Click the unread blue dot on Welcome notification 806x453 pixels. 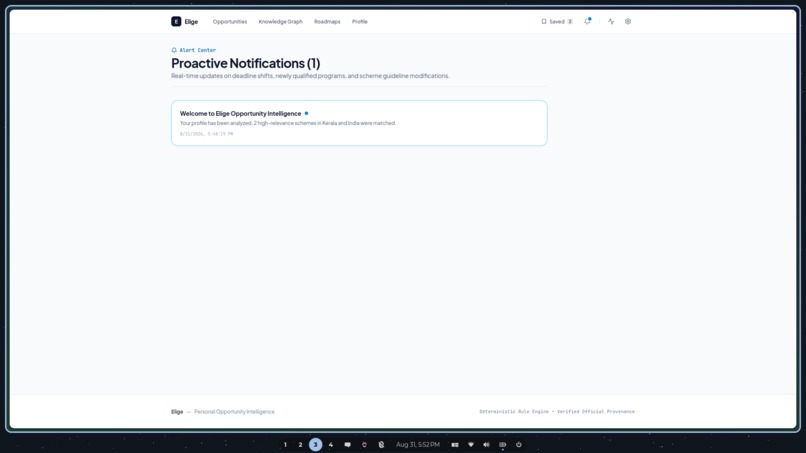pyautogui.click(x=306, y=113)
